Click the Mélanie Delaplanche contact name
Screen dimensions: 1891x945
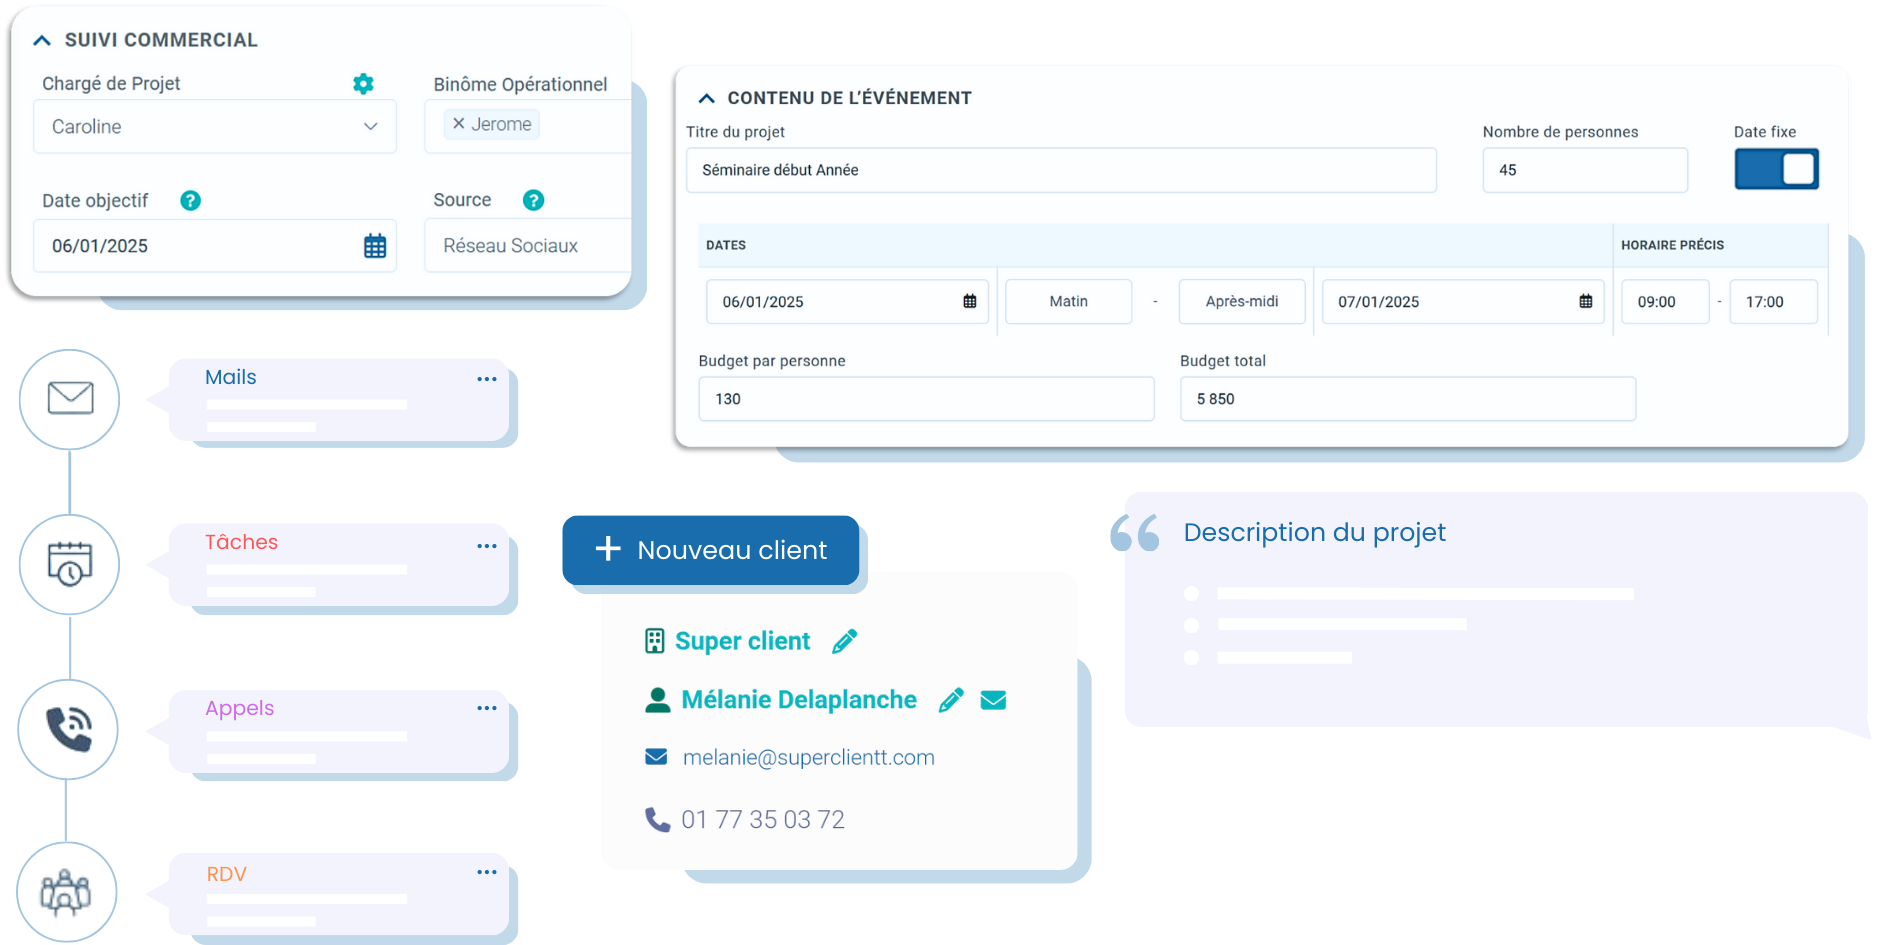coord(799,700)
